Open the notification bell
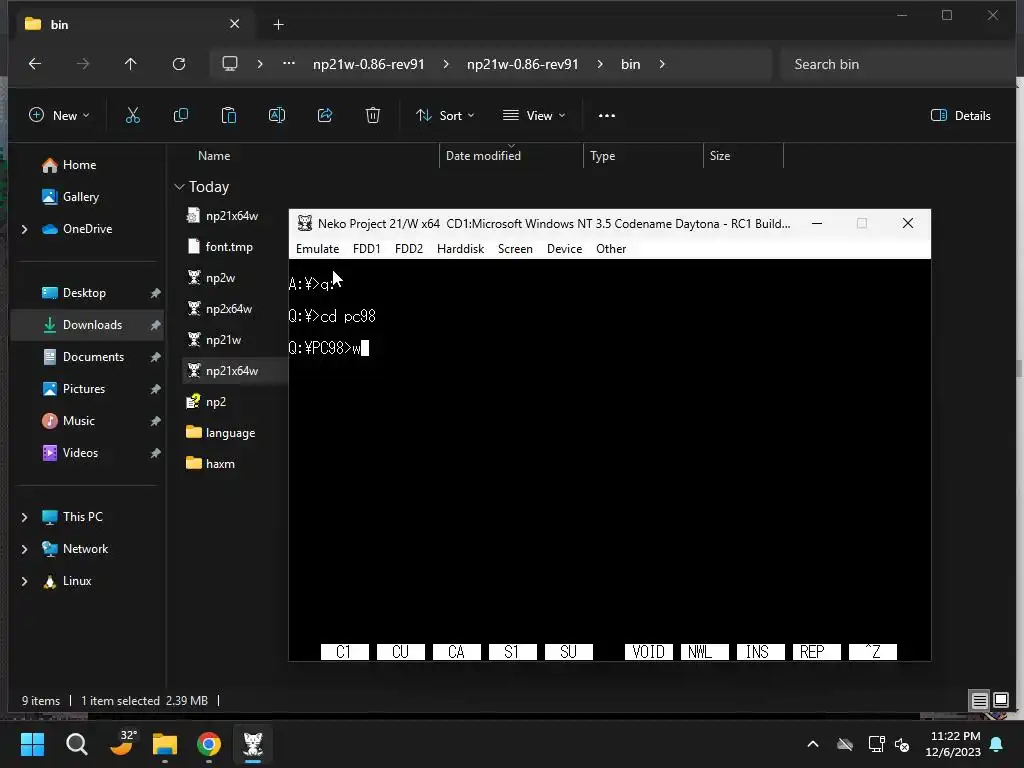Image resolution: width=1024 pixels, height=768 pixels. point(997,744)
